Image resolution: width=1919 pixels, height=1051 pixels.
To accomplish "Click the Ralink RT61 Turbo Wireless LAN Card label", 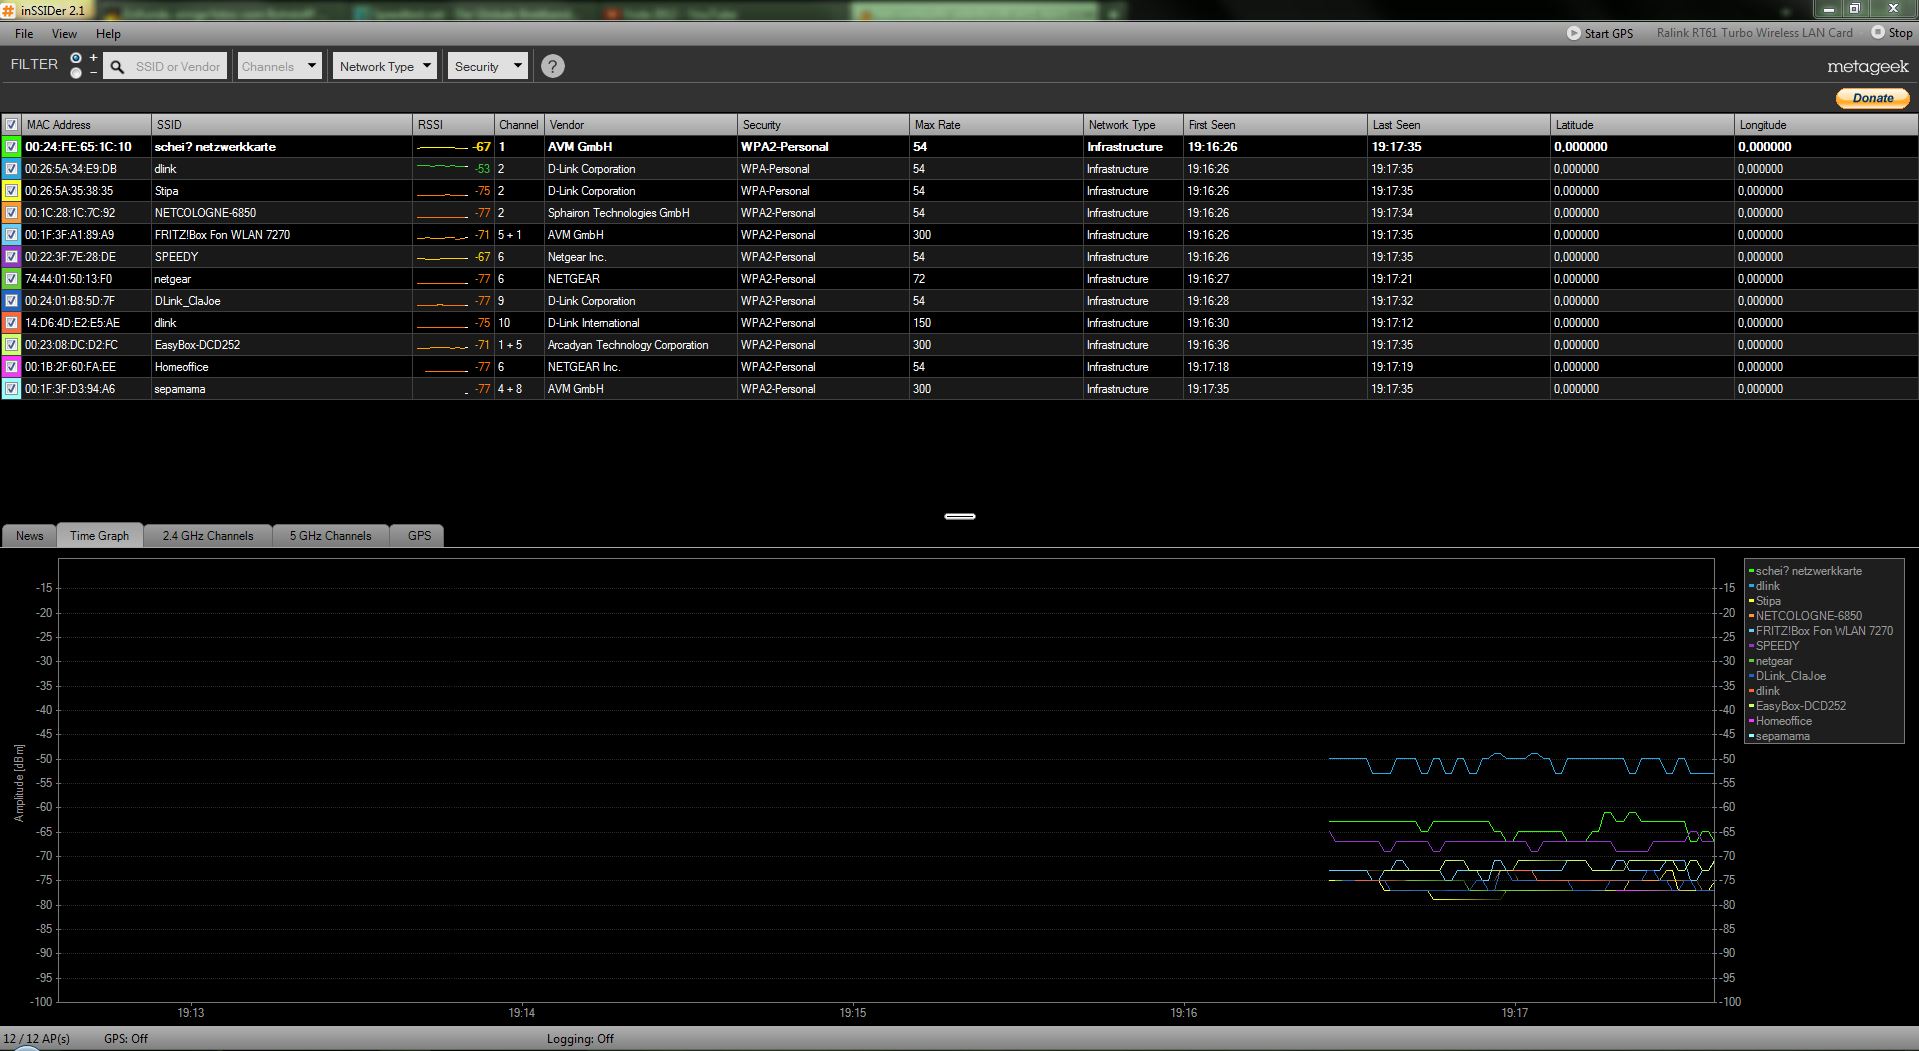I will (x=1754, y=33).
